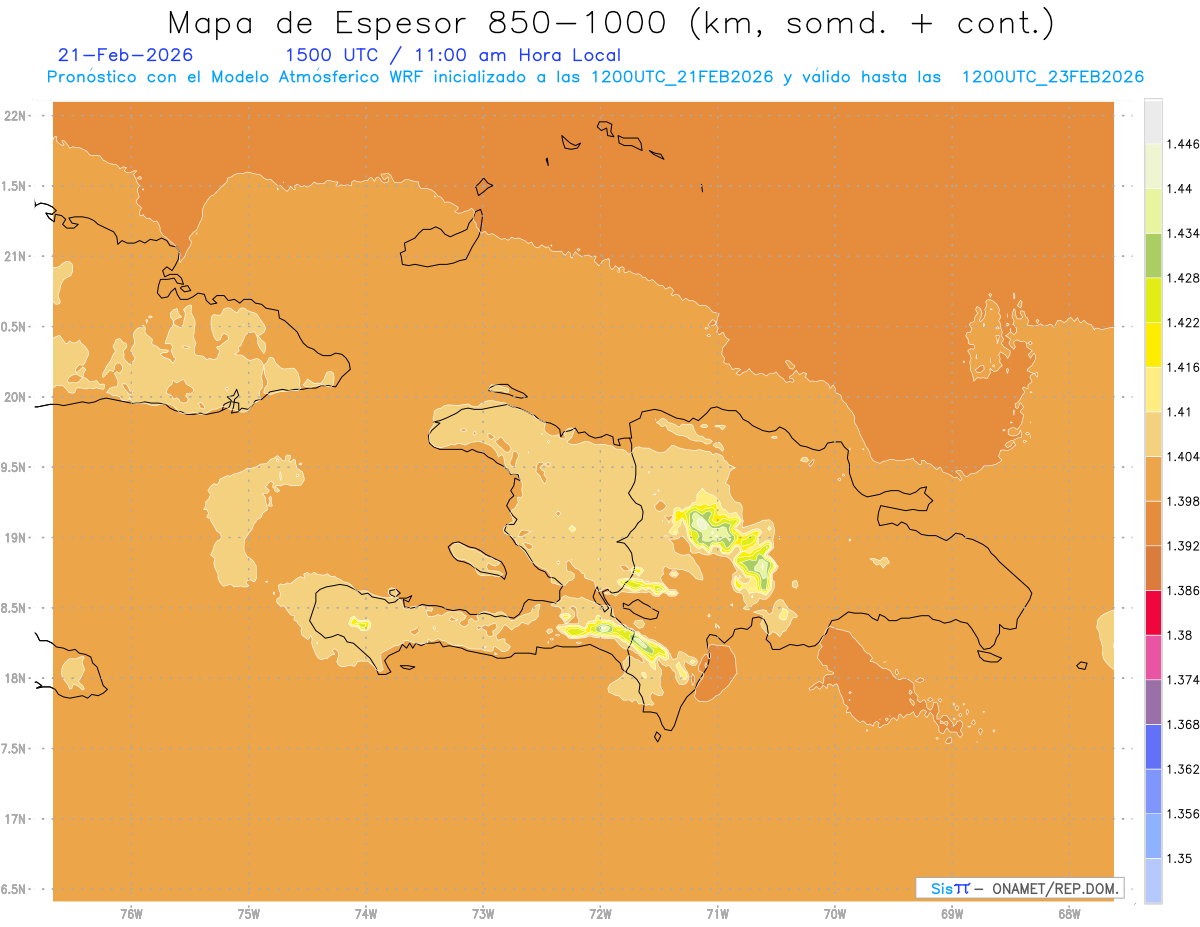Click the 22N latitude label
This screenshot has width=1200, height=927.
coord(16,115)
